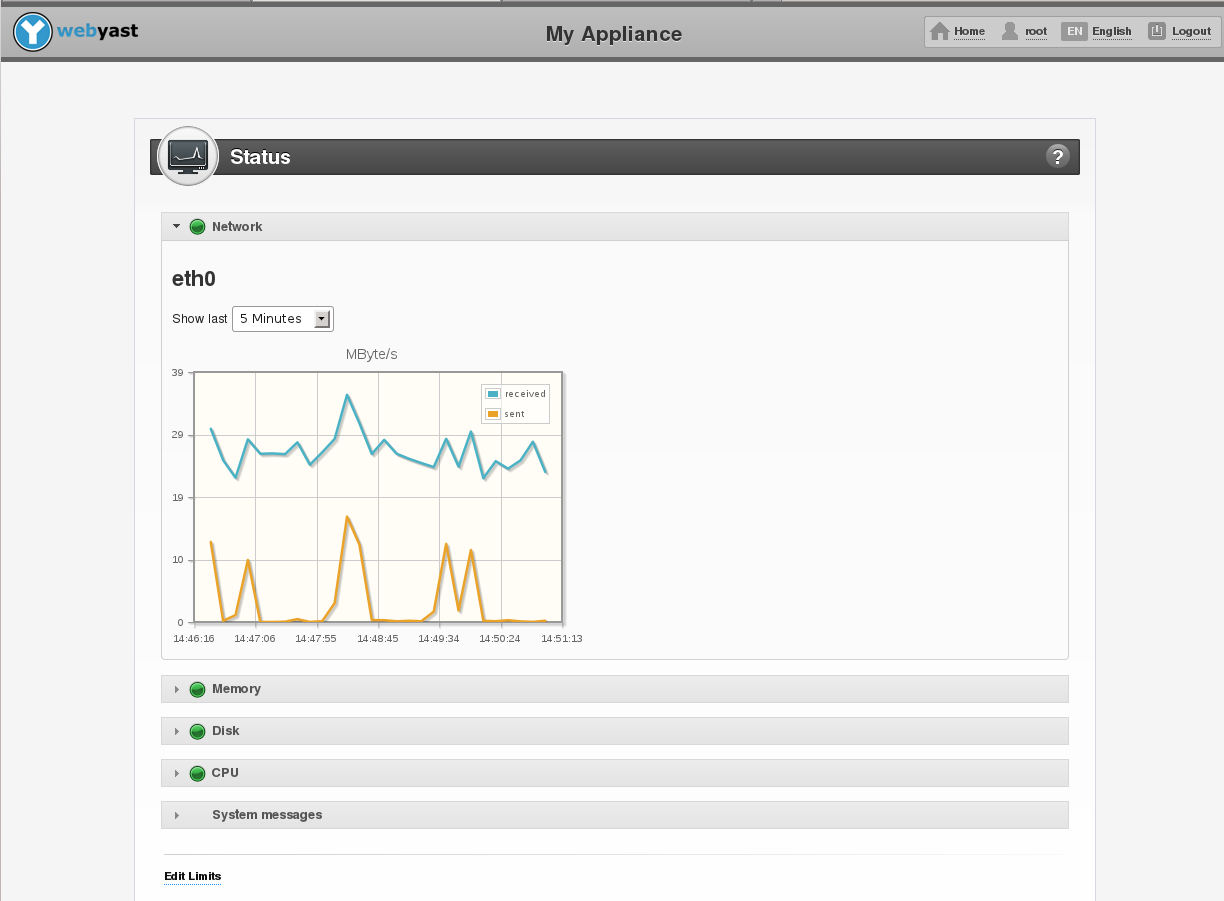Click the received line peak on chart
The height and width of the screenshot is (901, 1224).
[x=347, y=395]
